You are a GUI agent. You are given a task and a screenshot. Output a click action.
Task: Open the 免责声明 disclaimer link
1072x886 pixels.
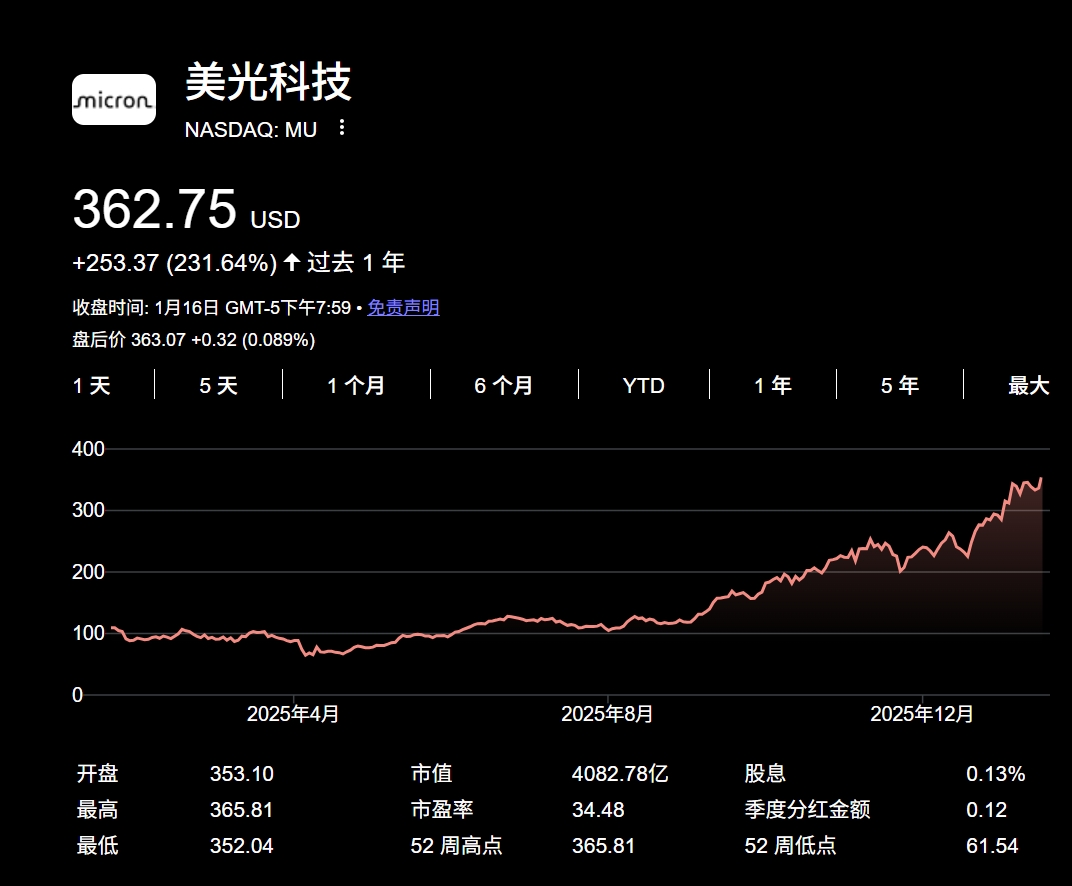[x=403, y=308]
